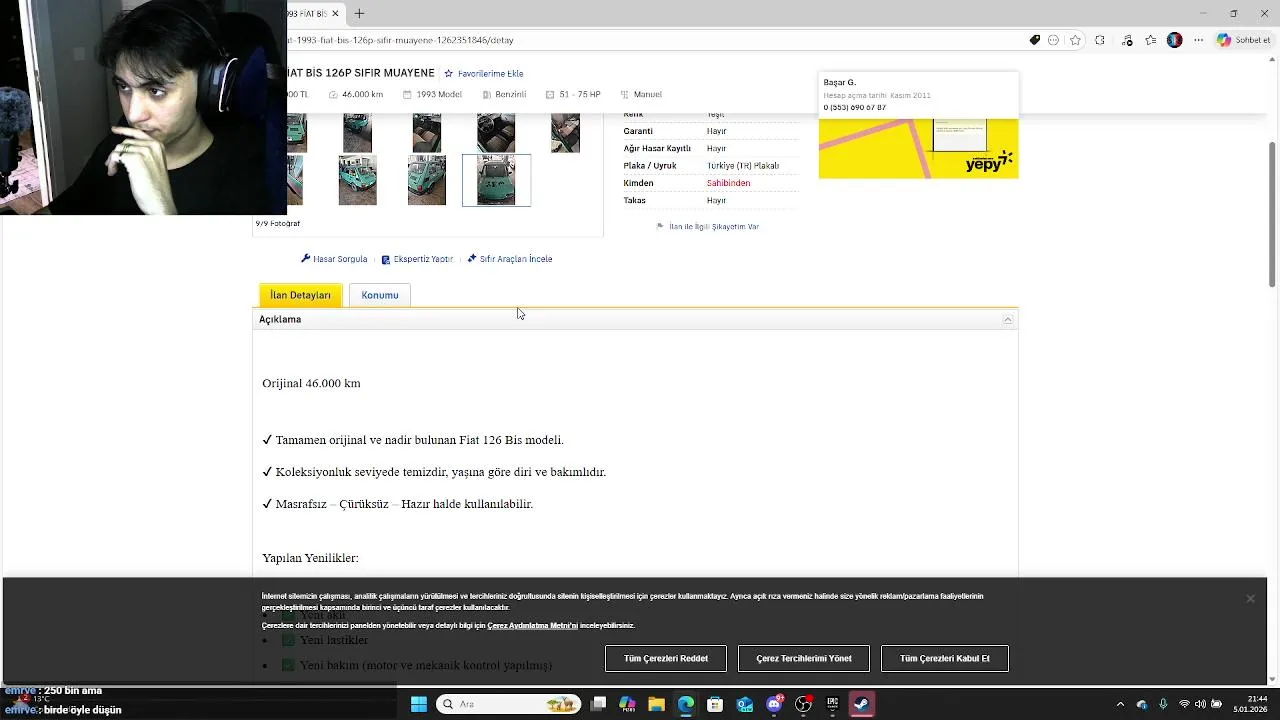Image resolution: width=1280 pixels, height=720 pixels.
Task: Open the Windows Start menu
Action: 419,704
